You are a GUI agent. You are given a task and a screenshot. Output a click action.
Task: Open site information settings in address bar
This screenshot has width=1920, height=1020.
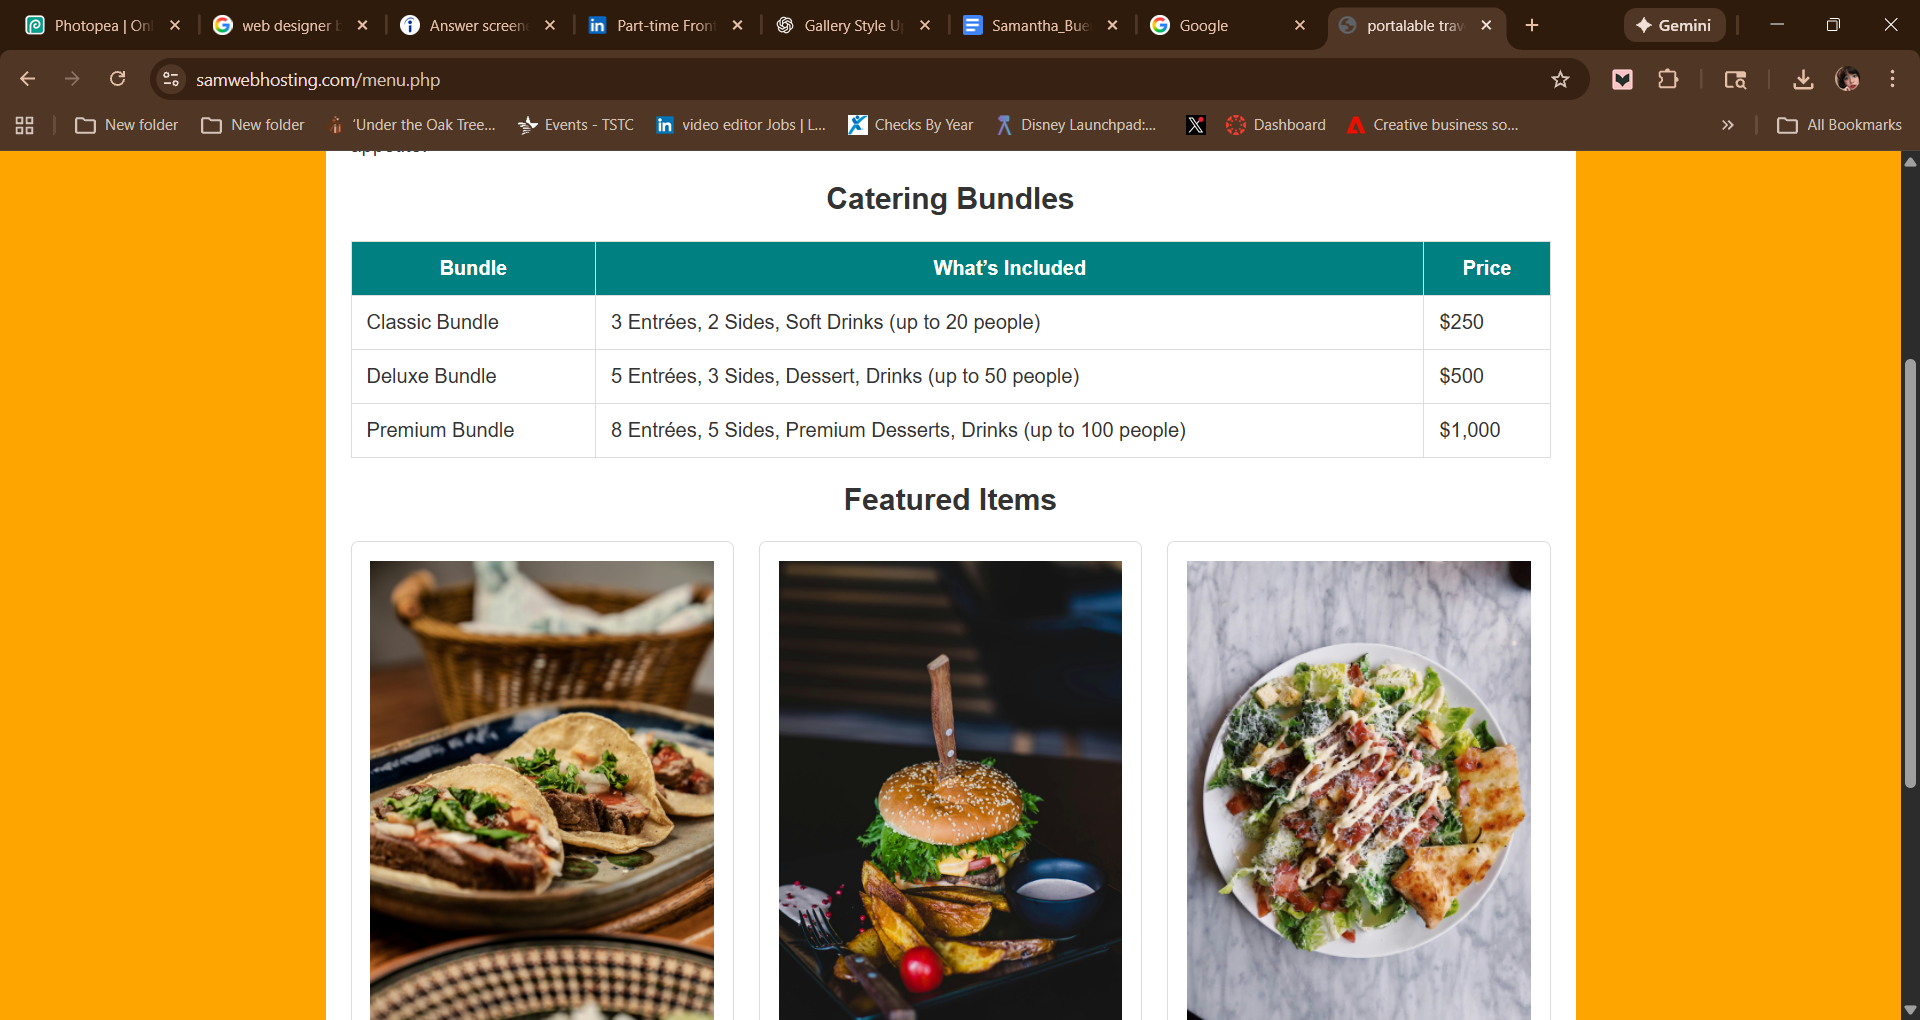tap(170, 79)
